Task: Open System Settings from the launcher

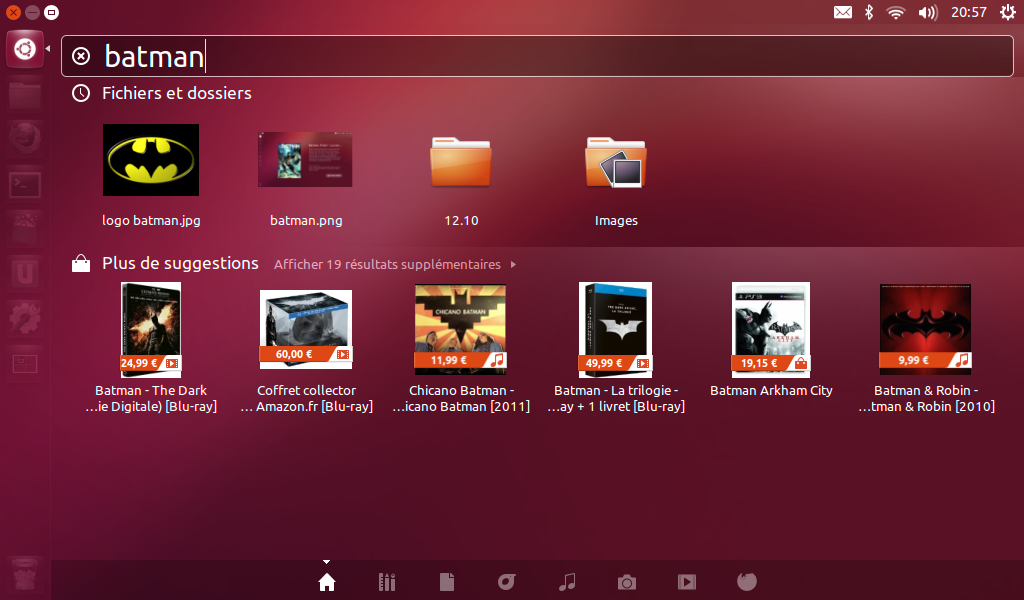Action: click(25, 319)
